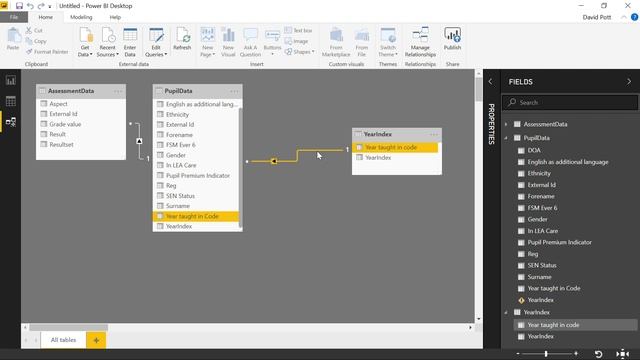
Task: Switch to the Help ribbon tab
Action: point(115,17)
